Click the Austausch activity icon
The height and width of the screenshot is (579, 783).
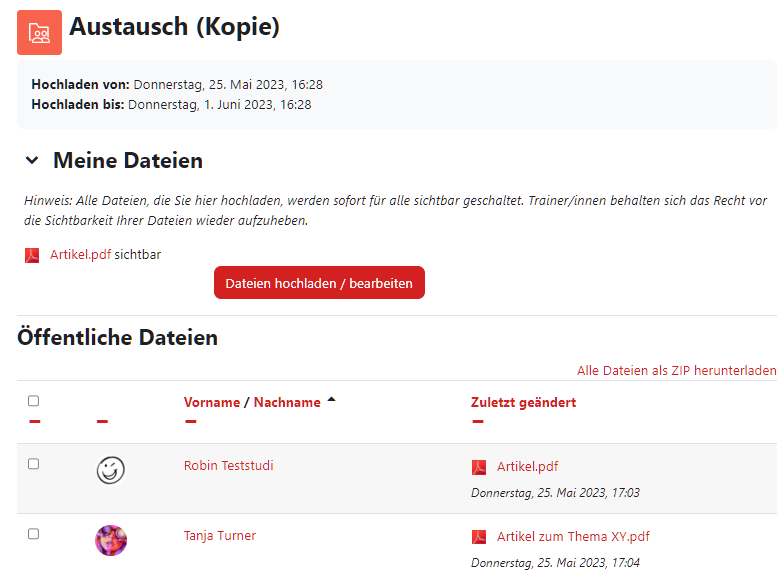pyautogui.click(x=39, y=32)
